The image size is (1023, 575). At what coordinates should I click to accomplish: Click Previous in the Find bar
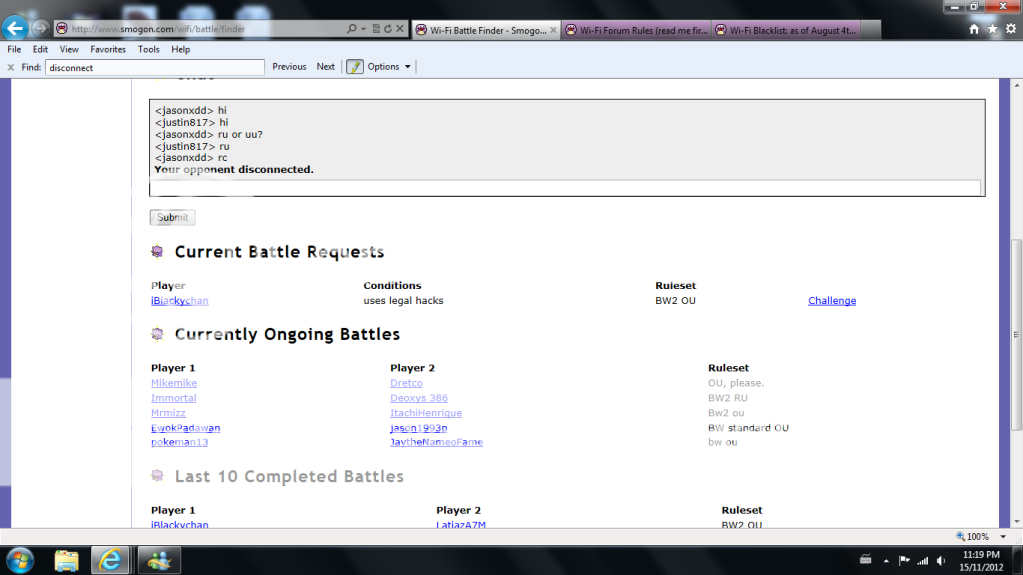pos(289,67)
